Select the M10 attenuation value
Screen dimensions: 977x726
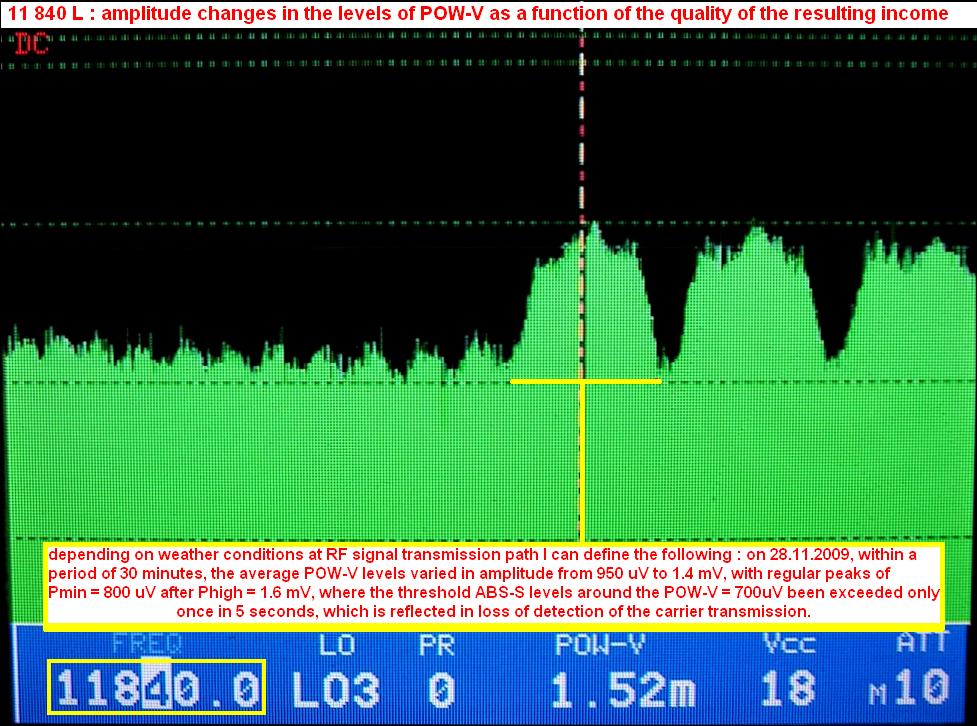point(908,689)
